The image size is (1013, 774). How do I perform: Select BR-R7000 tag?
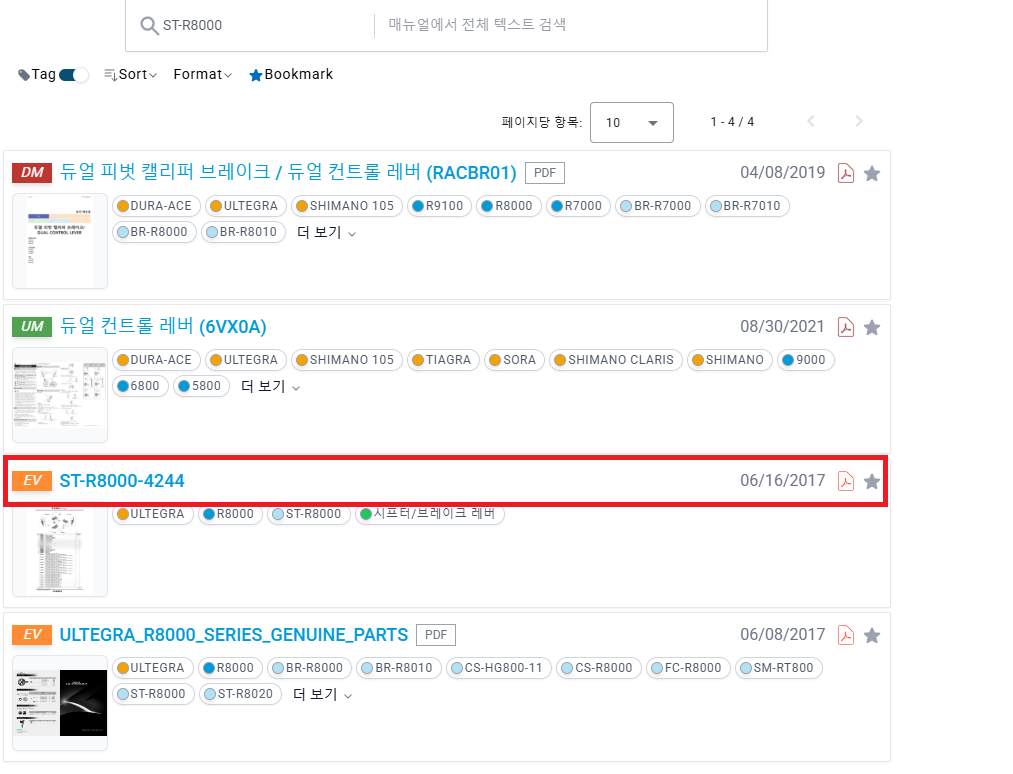click(x=658, y=205)
